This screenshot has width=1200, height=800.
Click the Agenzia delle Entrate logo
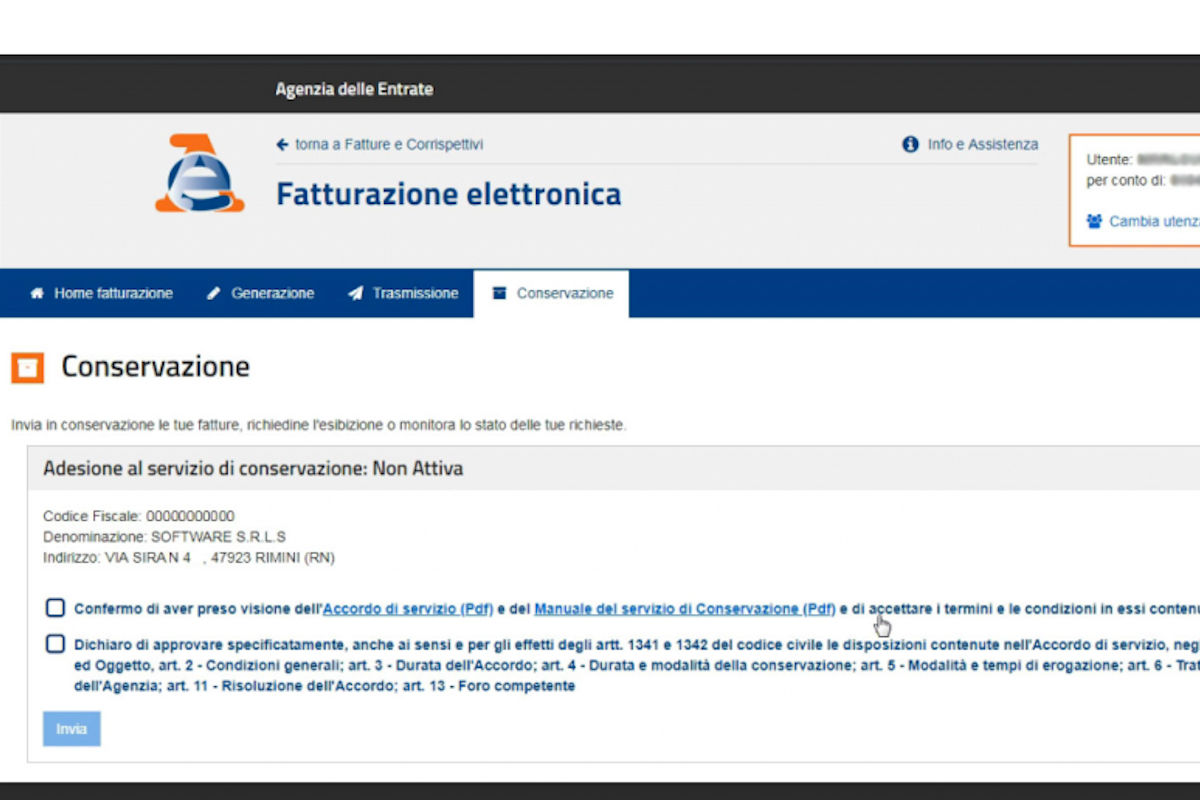click(x=199, y=173)
